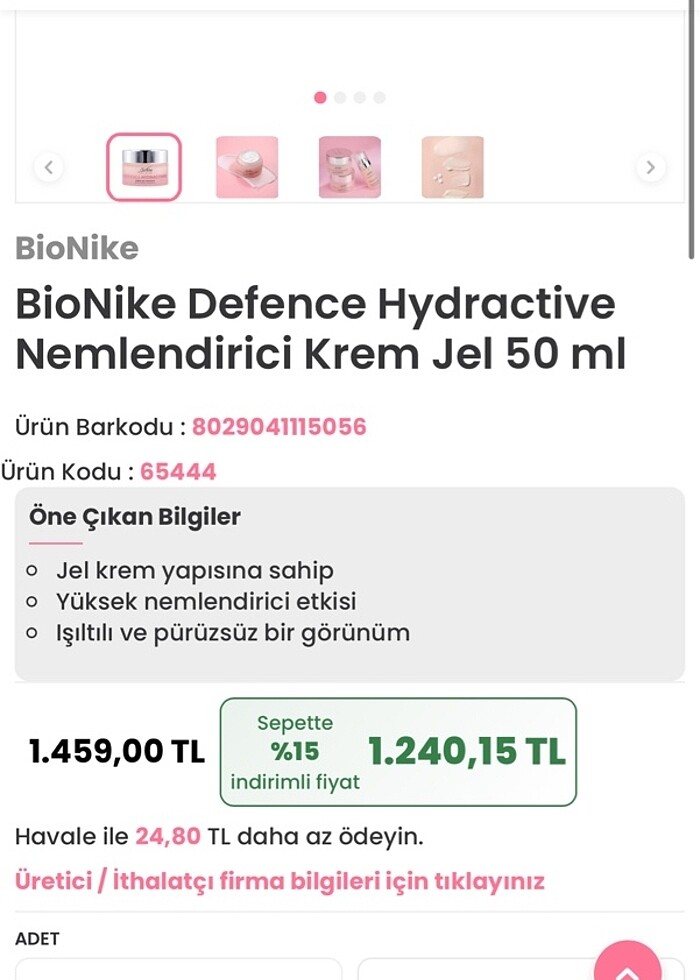This screenshot has width=700, height=980.
Task: Click the left carousel arrow
Action: coord(49,167)
